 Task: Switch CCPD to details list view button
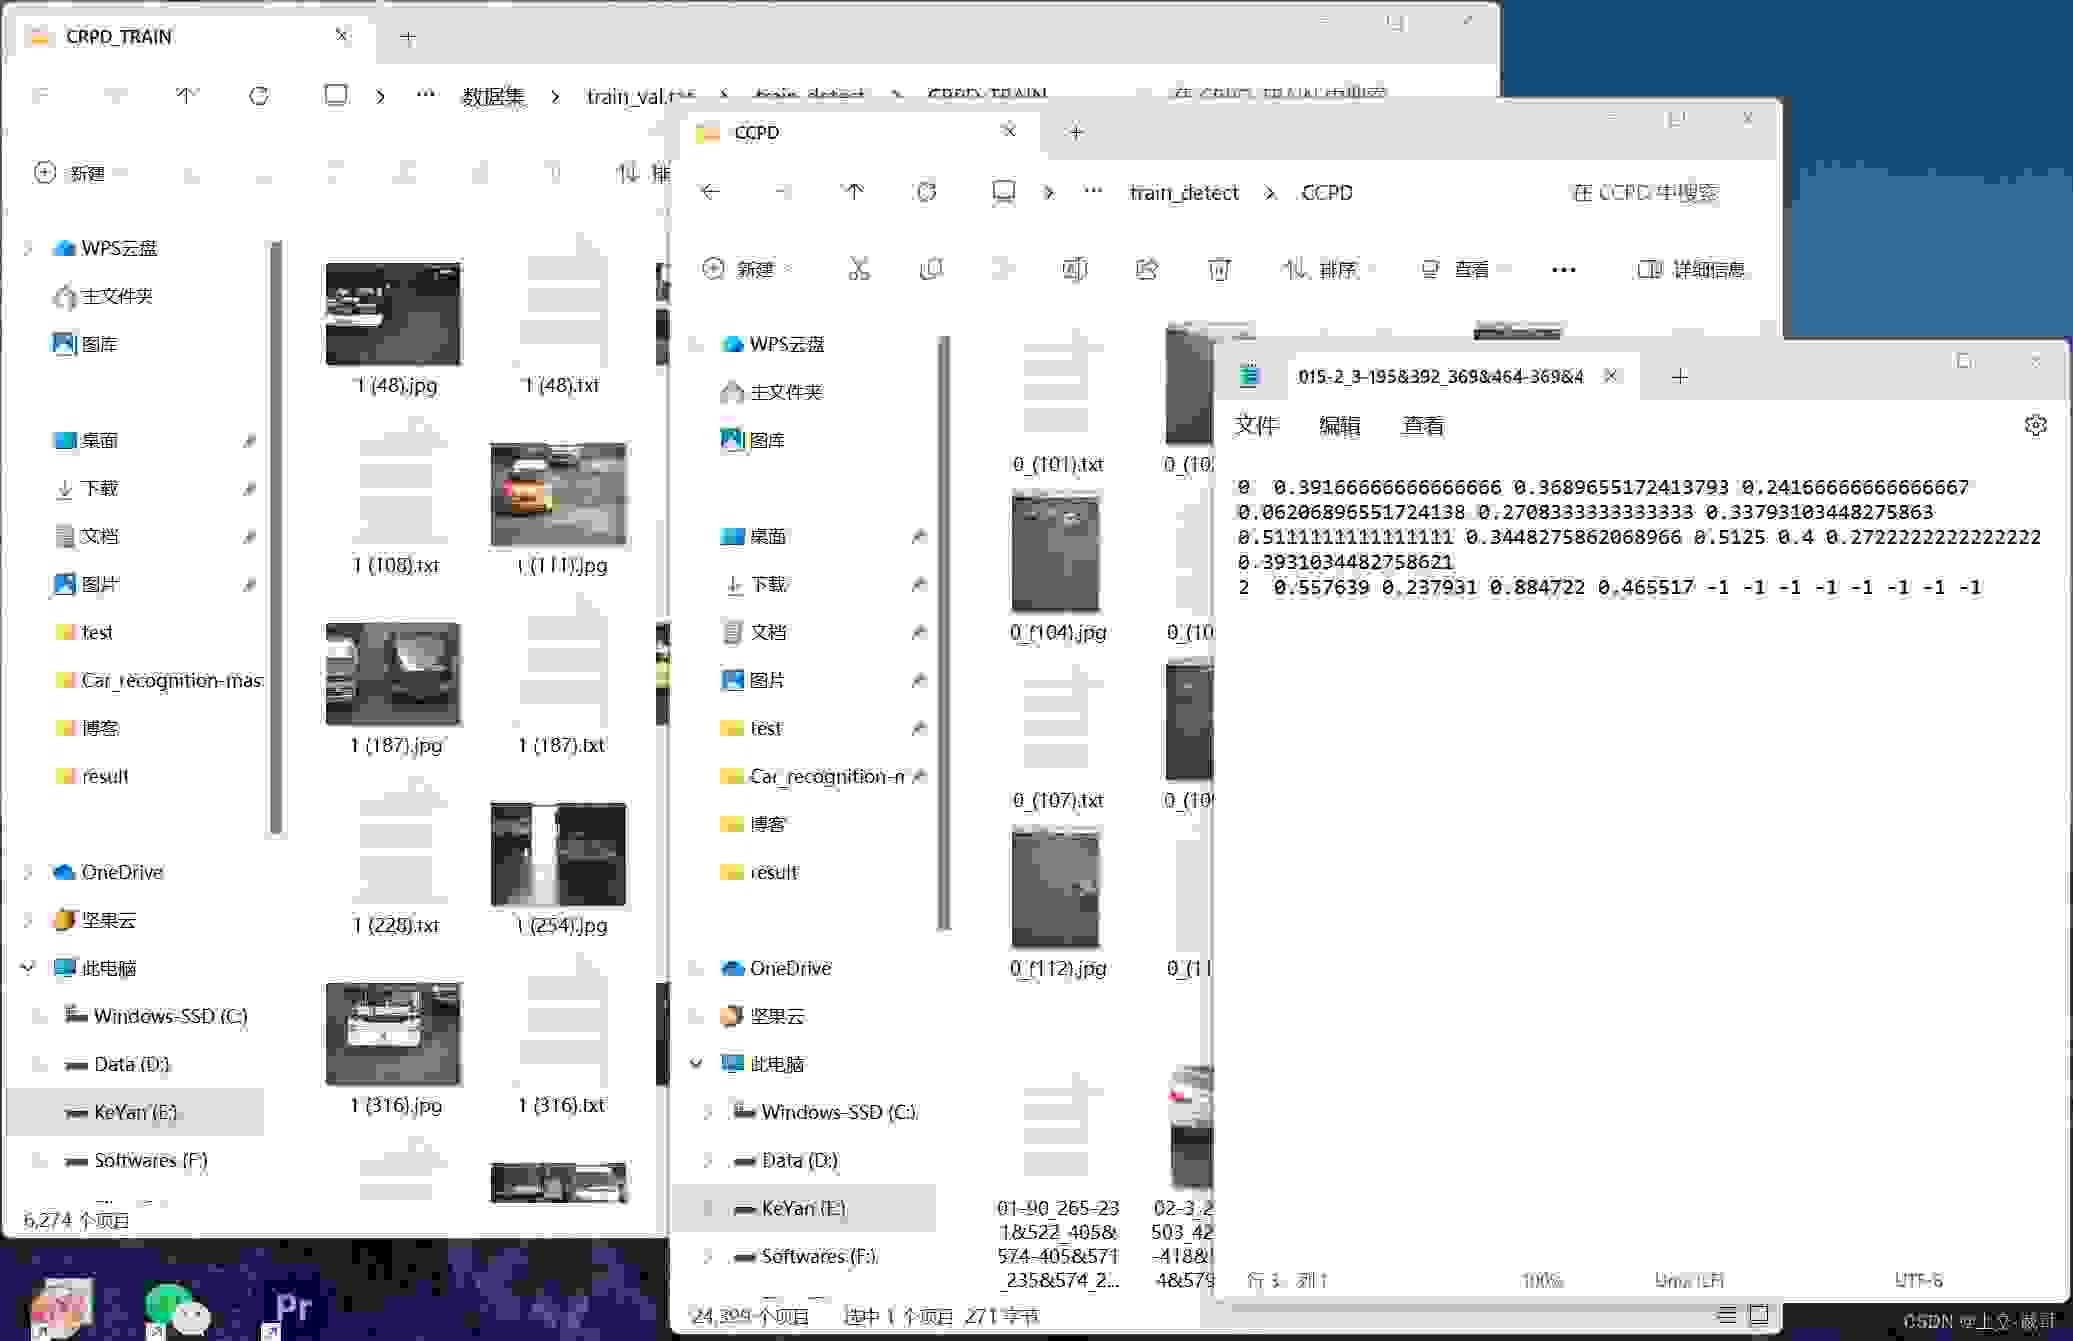point(1727,1314)
